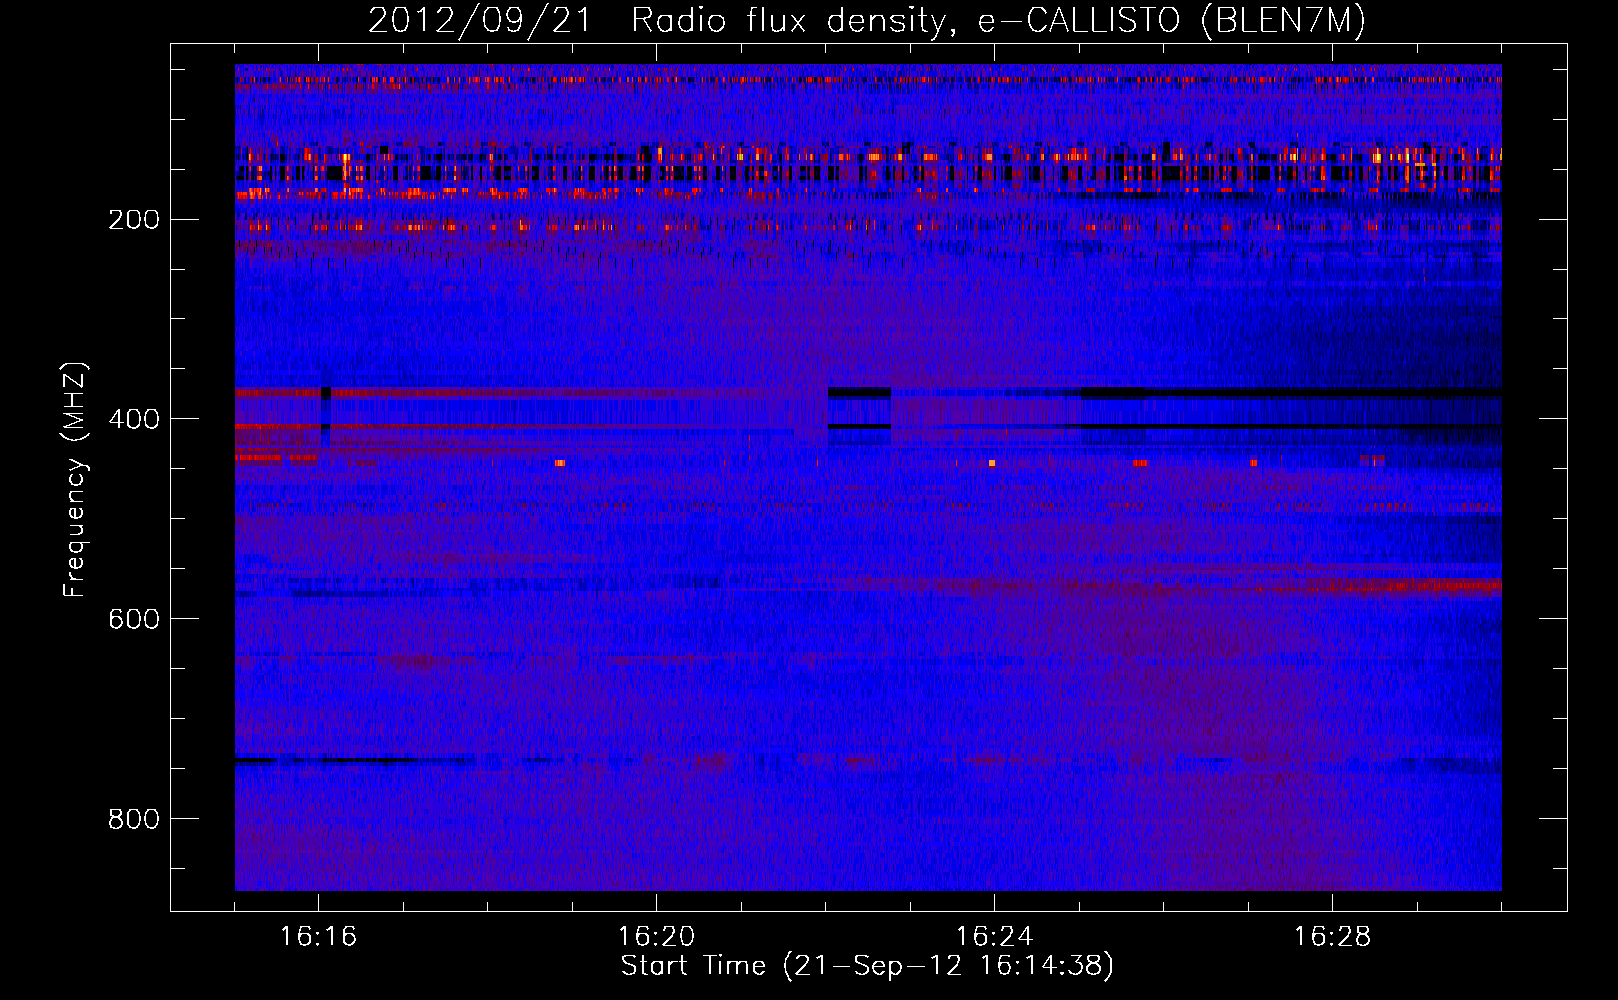Click the 16:28 time tick label
This screenshot has width=1618, height=1000.
pyautogui.click(x=1332, y=937)
